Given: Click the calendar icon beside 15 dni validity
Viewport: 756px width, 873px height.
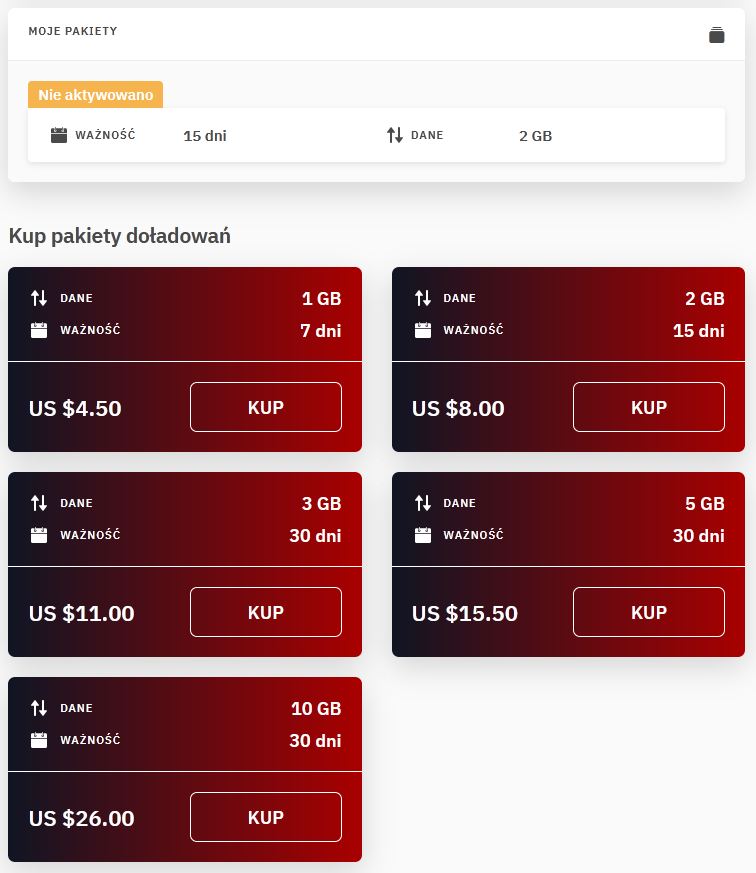Looking at the screenshot, I should coord(59,135).
